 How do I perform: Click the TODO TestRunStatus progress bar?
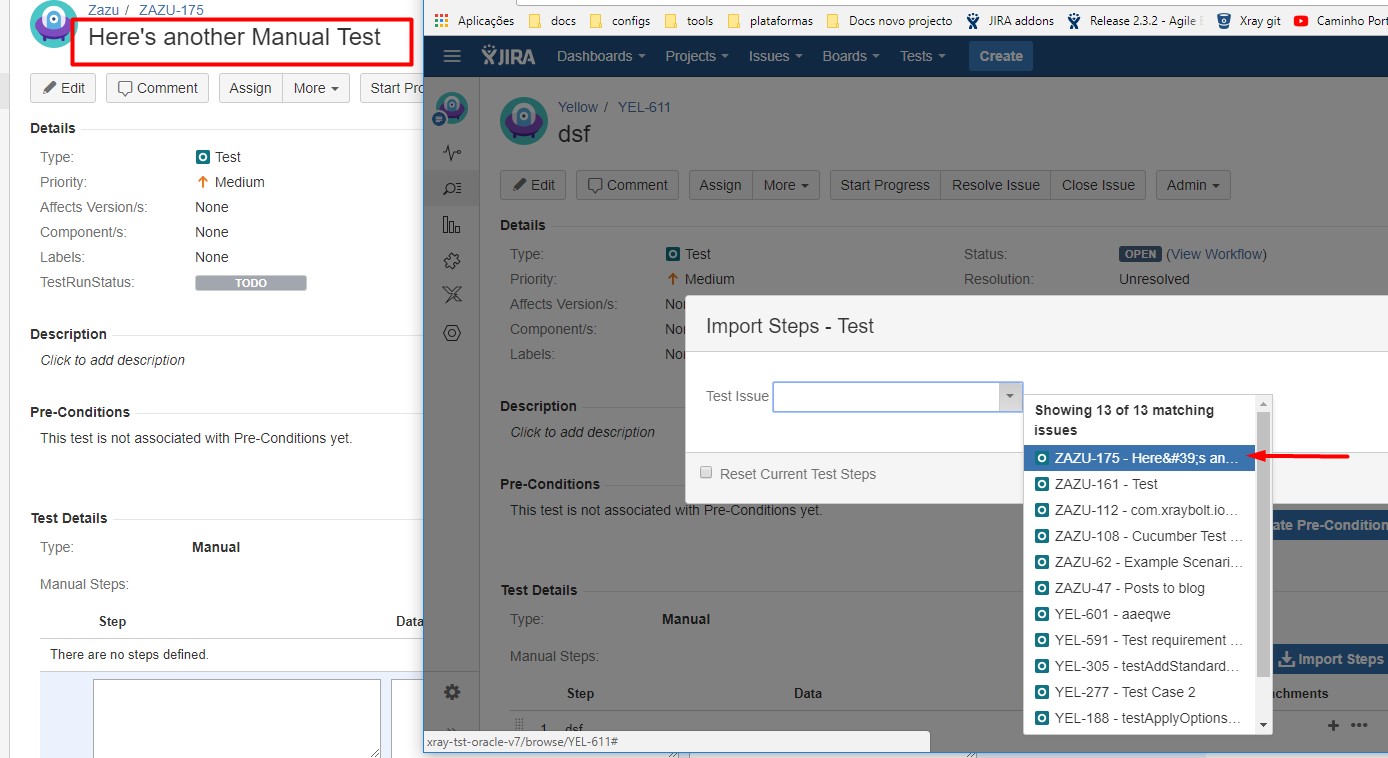[250, 282]
